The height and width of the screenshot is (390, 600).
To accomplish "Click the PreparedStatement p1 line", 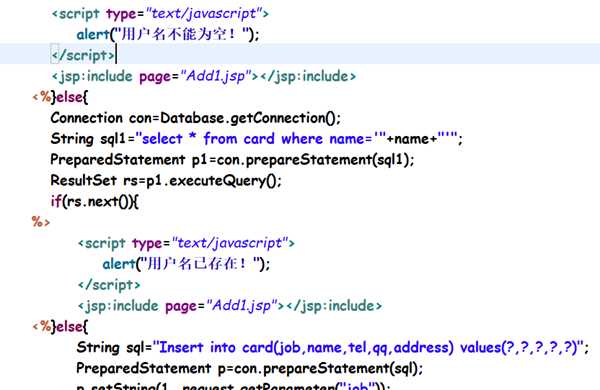I will pyautogui.click(x=232, y=160).
